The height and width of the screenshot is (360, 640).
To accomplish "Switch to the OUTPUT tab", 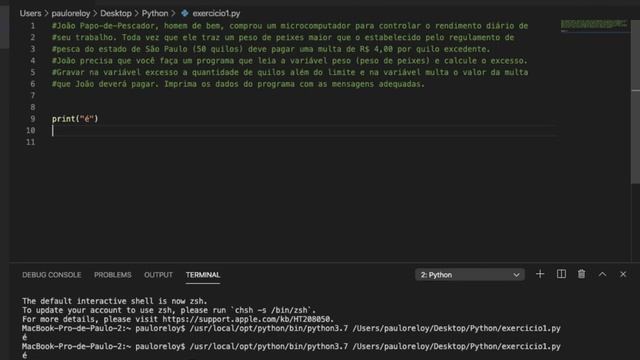I will 158,275.
